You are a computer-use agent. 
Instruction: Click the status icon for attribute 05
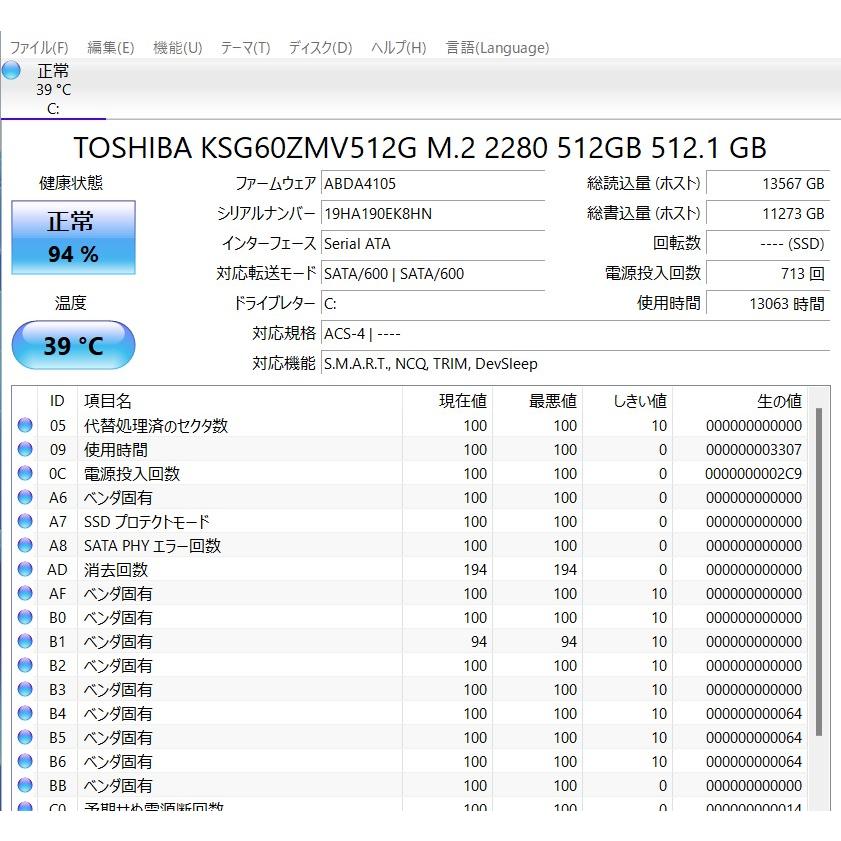(25, 425)
